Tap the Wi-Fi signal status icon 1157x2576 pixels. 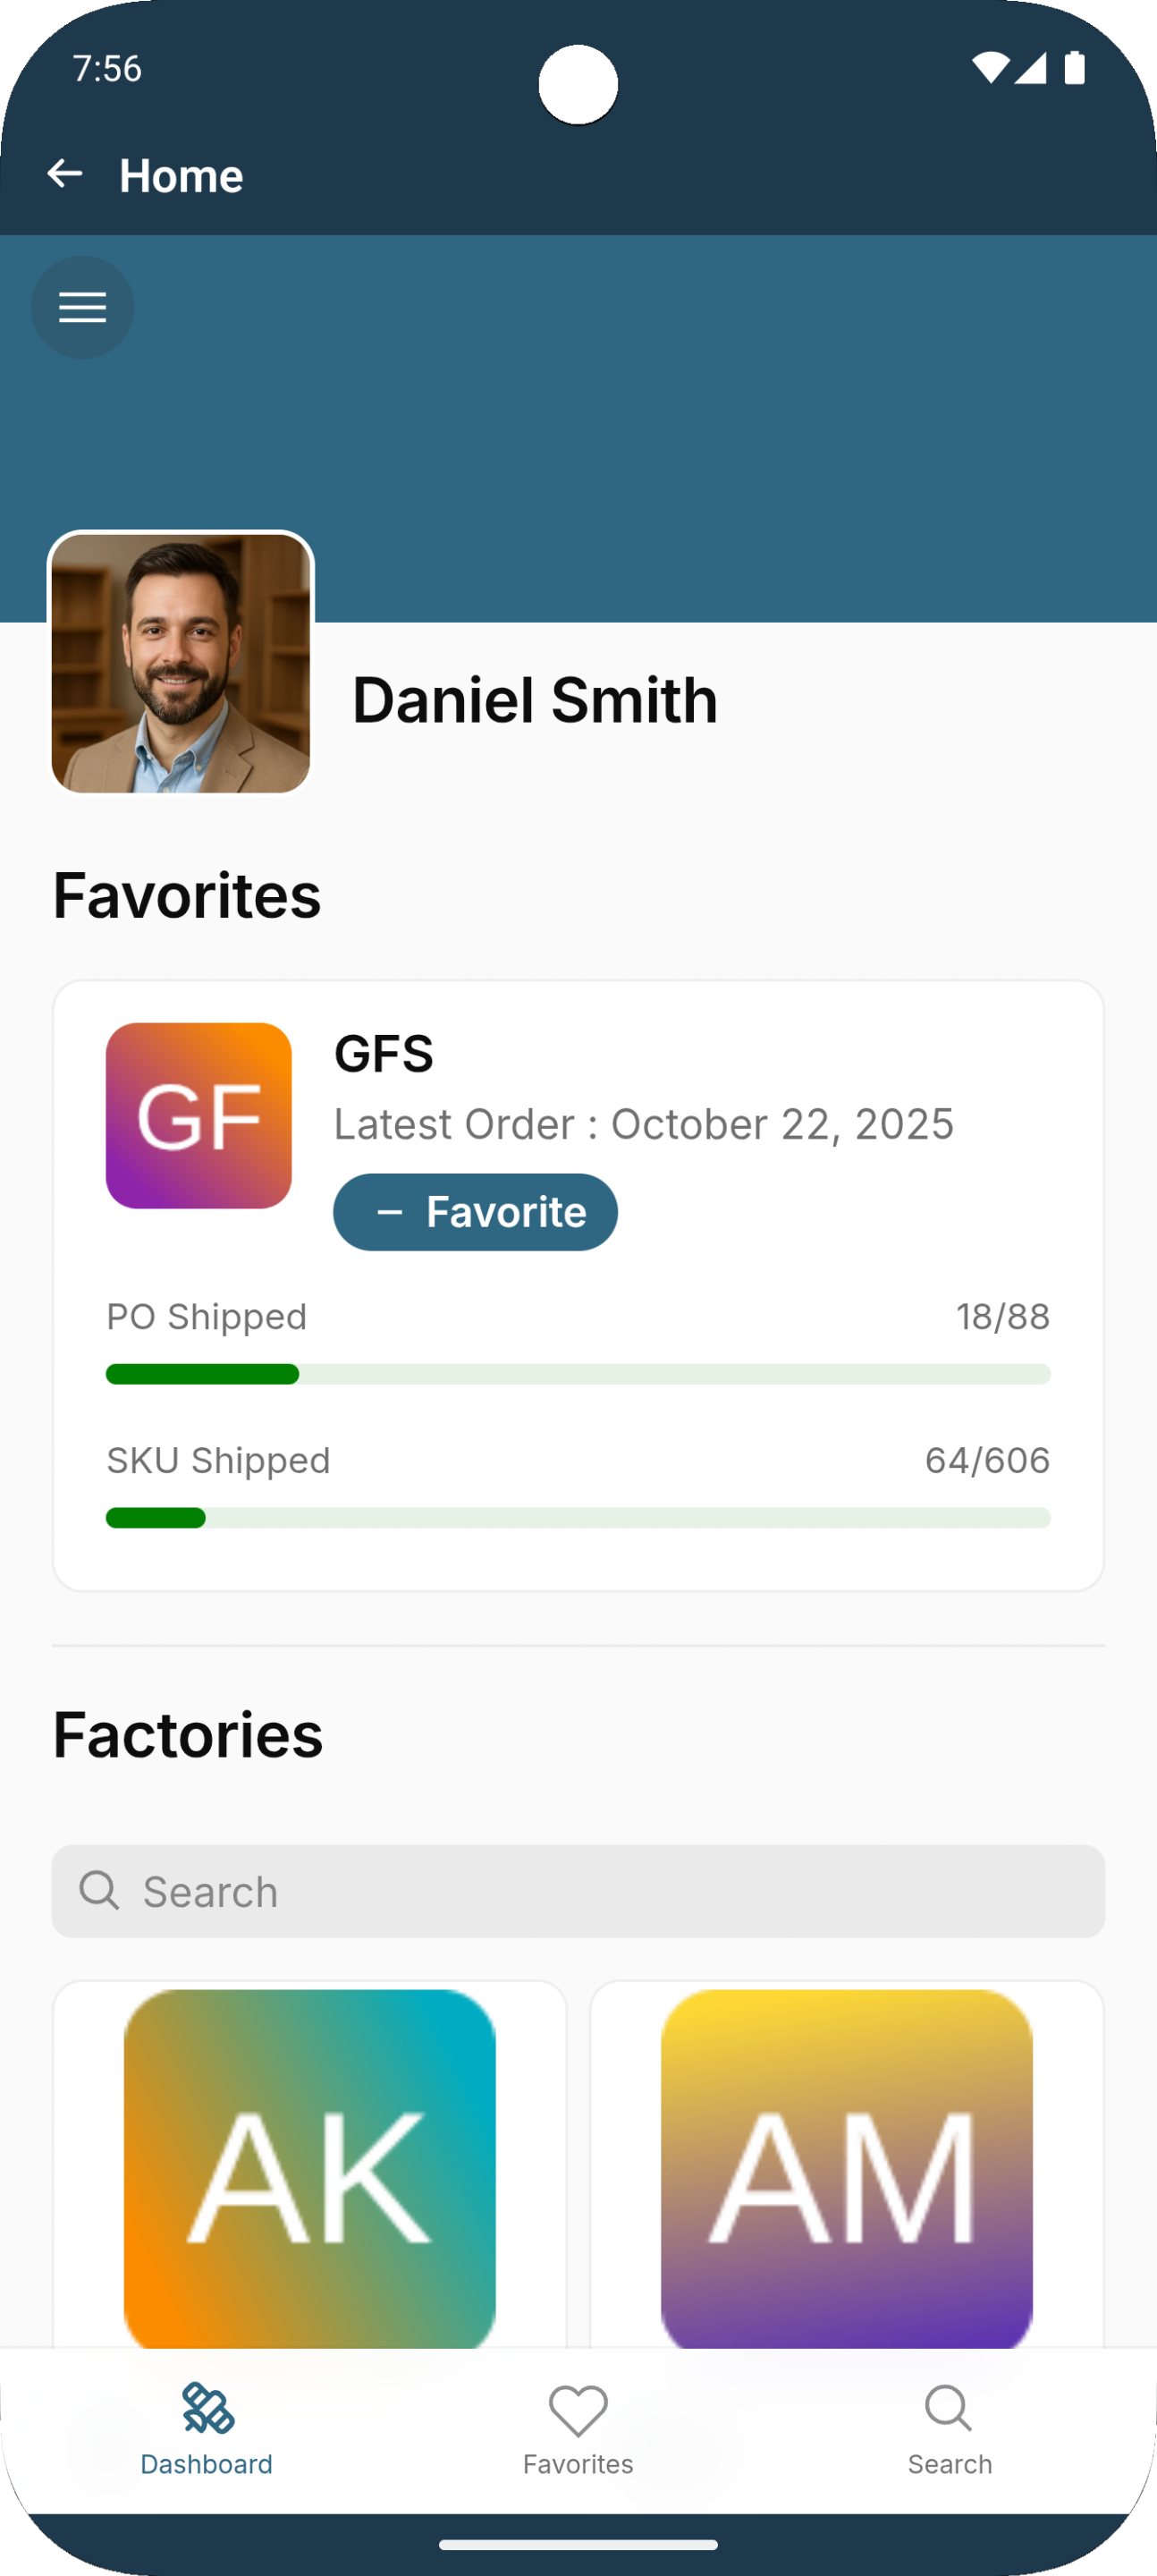pyautogui.click(x=989, y=68)
